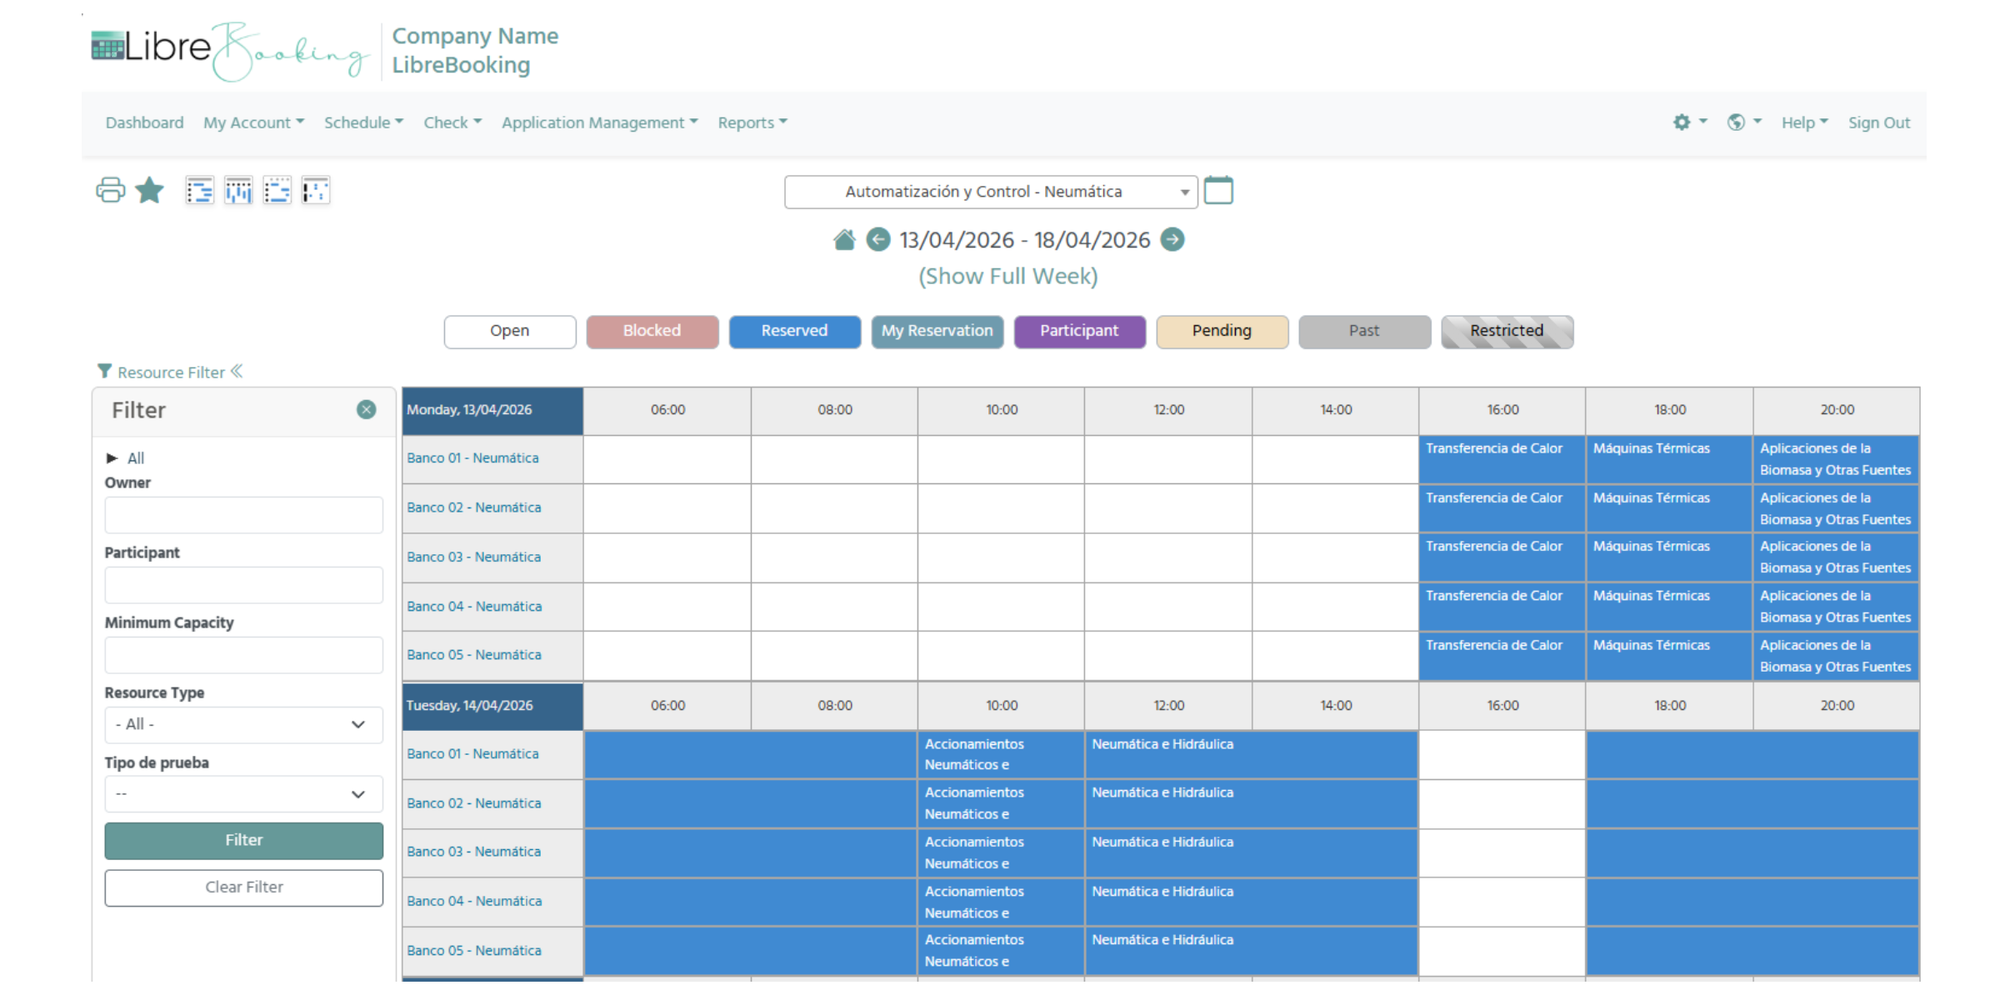Click the Clear Filter button
This screenshot has width=2000, height=1000.
tap(243, 887)
